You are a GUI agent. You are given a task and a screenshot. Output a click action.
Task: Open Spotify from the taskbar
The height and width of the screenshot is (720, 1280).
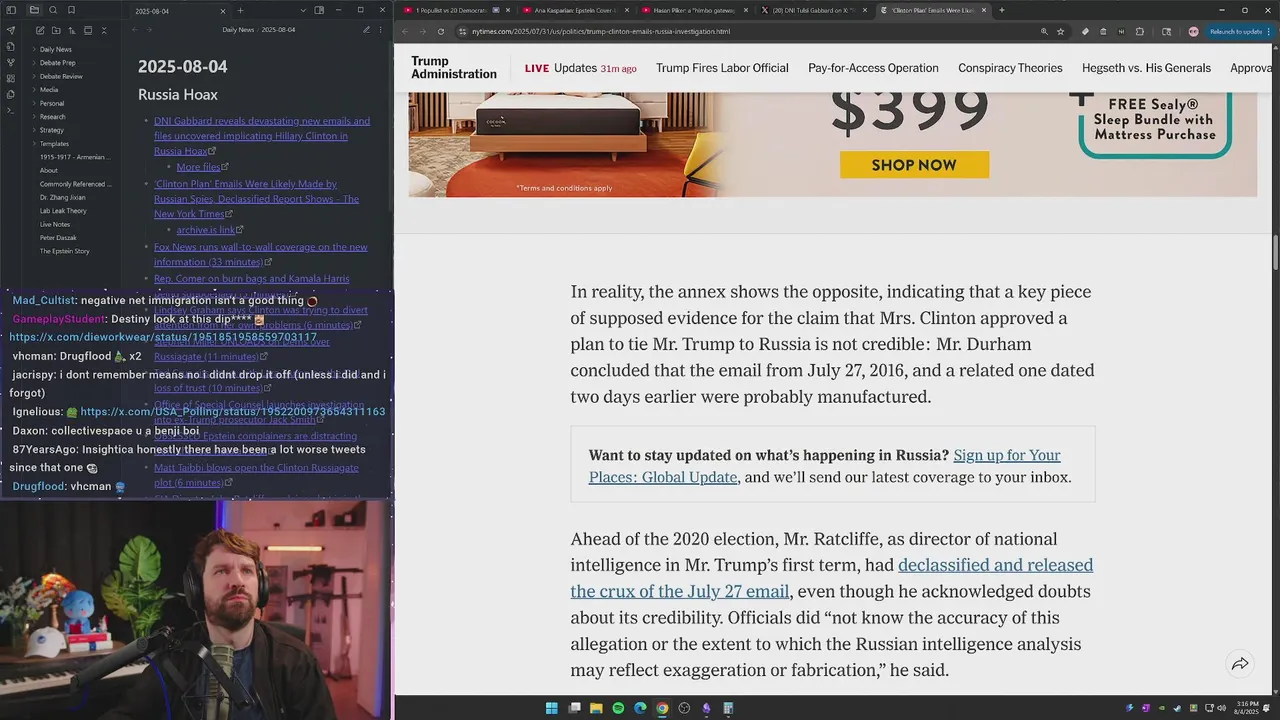[x=618, y=708]
